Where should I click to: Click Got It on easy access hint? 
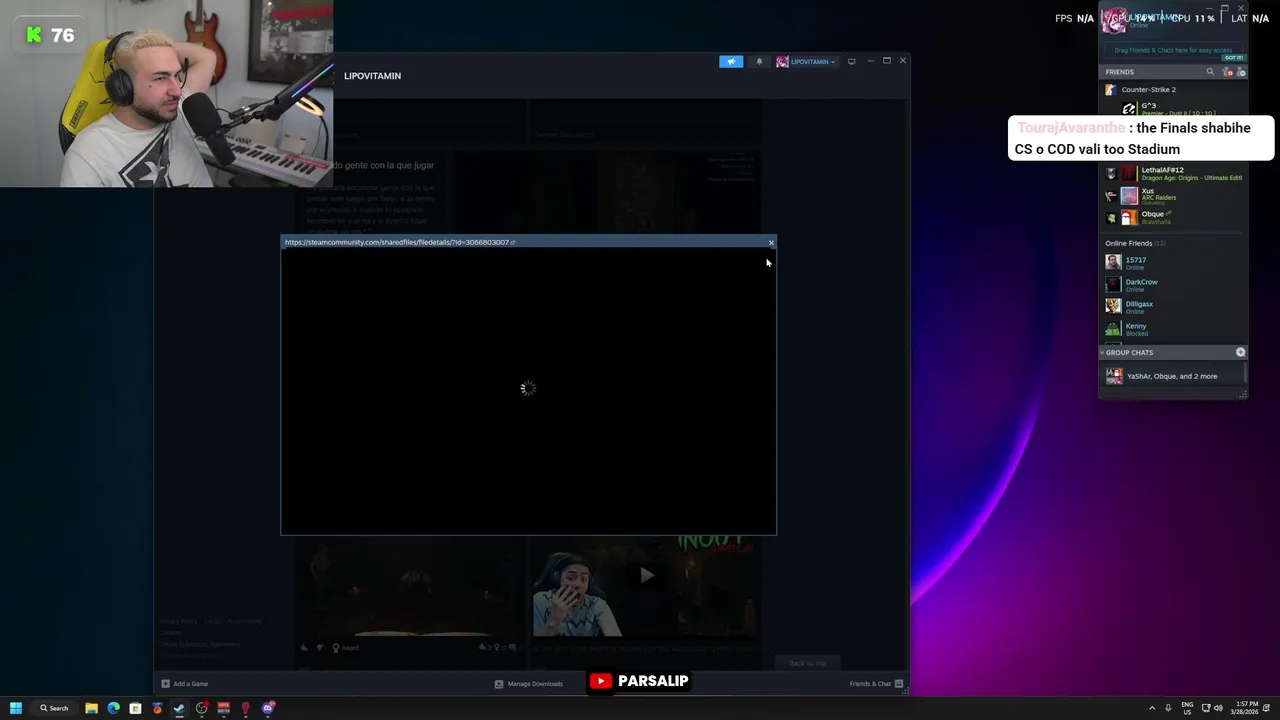coord(1233,57)
